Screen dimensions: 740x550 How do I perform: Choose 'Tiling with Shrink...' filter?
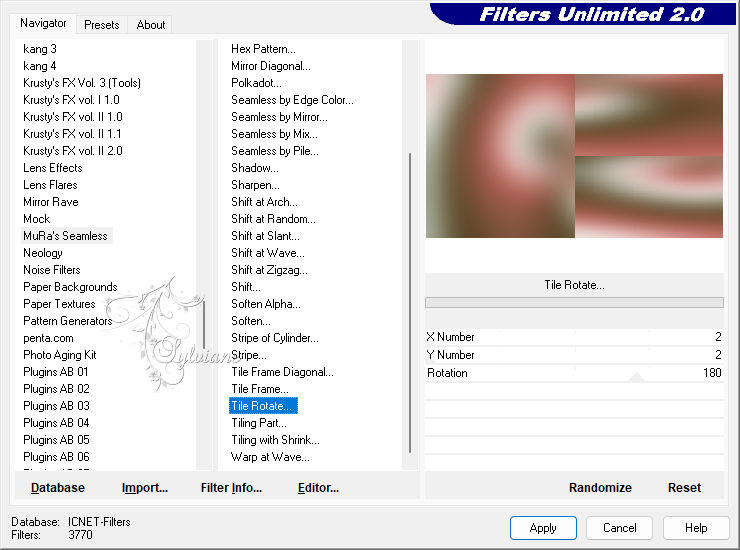click(275, 440)
